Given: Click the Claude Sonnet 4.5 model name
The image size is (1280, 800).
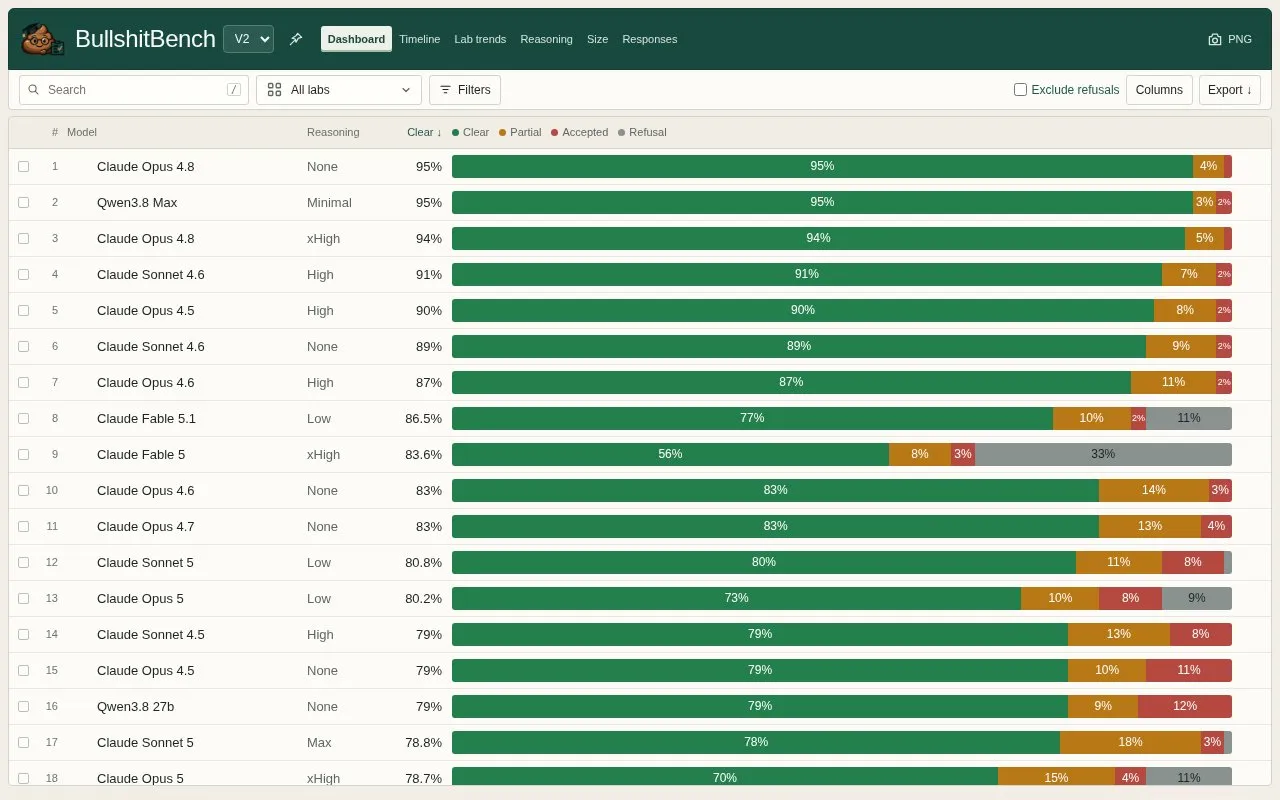Looking at the screenshot, I should pyautogui.click(x=151, y=635).
